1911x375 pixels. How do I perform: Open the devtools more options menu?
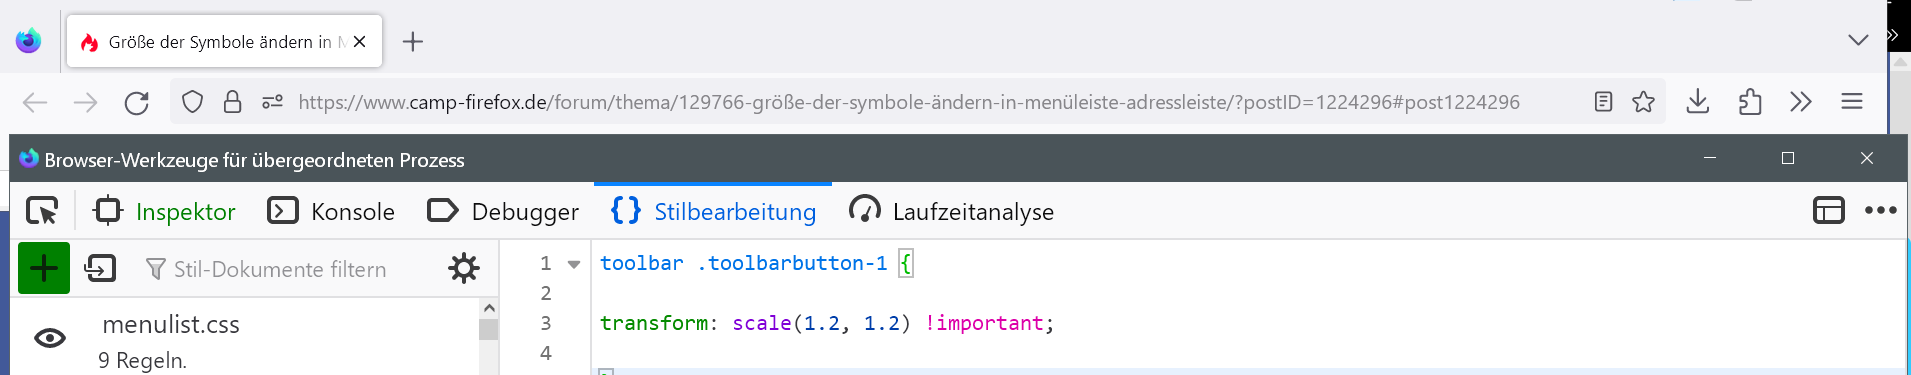(1880, 211)
